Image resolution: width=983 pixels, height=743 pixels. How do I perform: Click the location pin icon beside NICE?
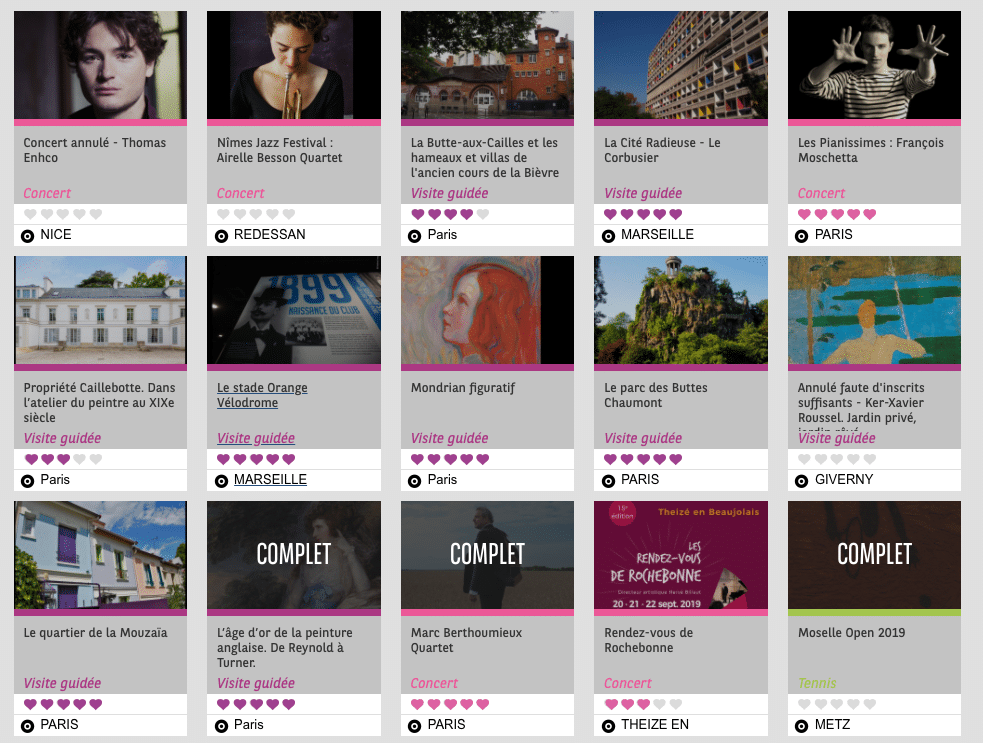(x=28, y=235)
